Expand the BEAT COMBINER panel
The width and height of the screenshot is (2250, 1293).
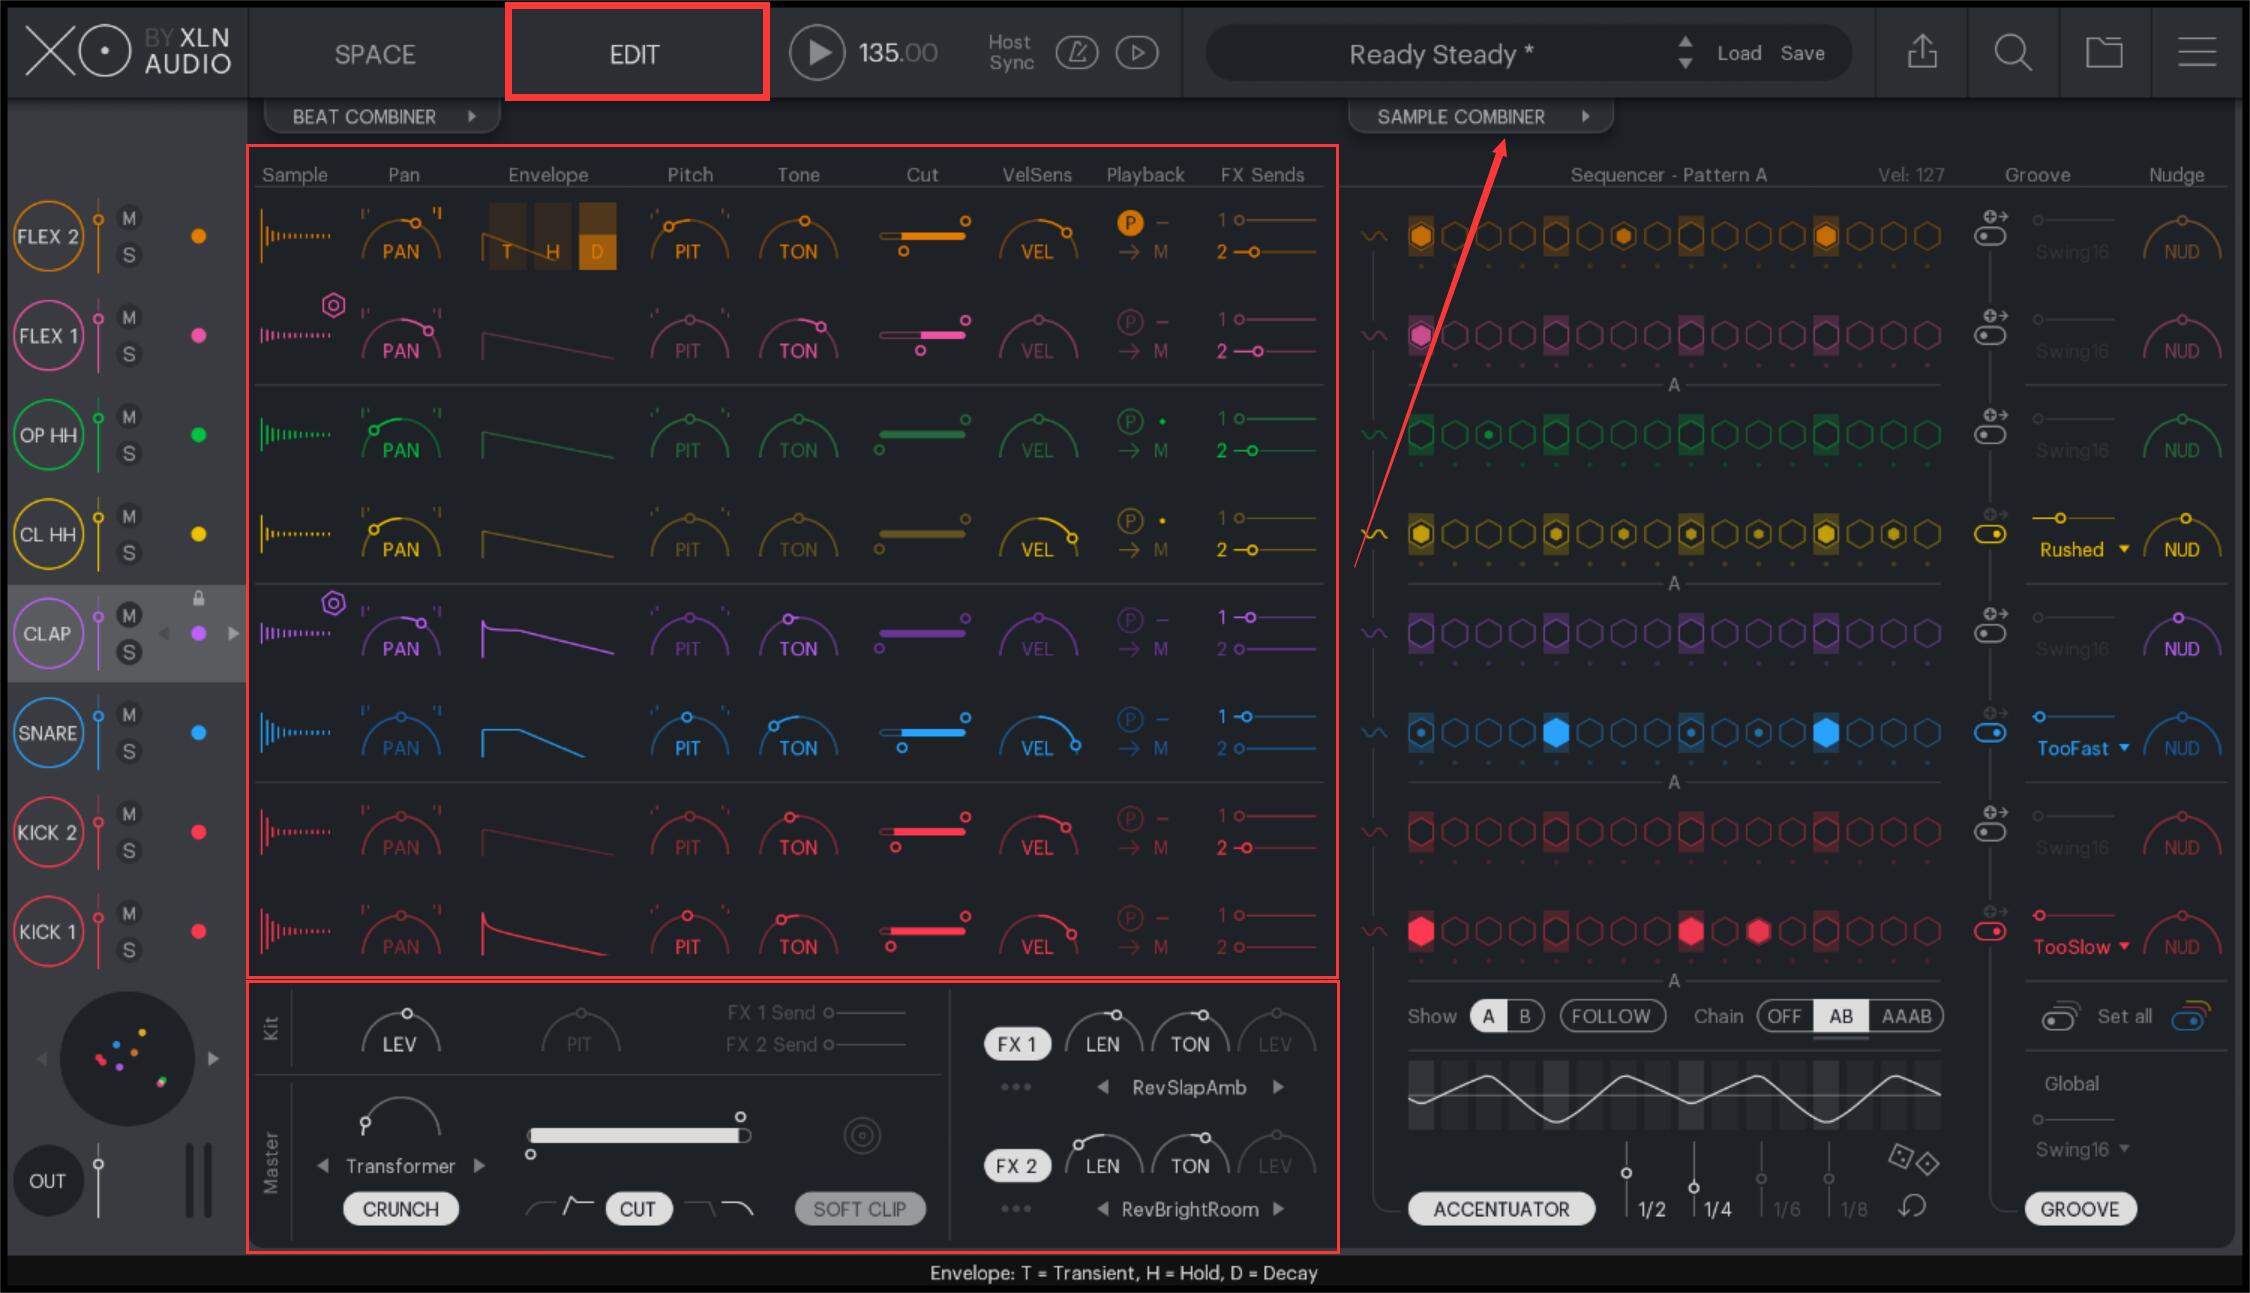pos(382,117)
